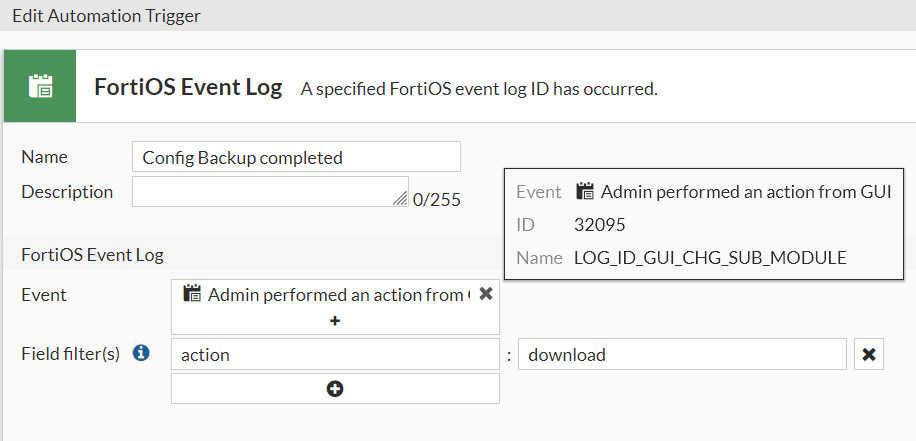This screenshot has width=916, height=441.
Task: Add a new field filter row
Action: coord(335,389)
